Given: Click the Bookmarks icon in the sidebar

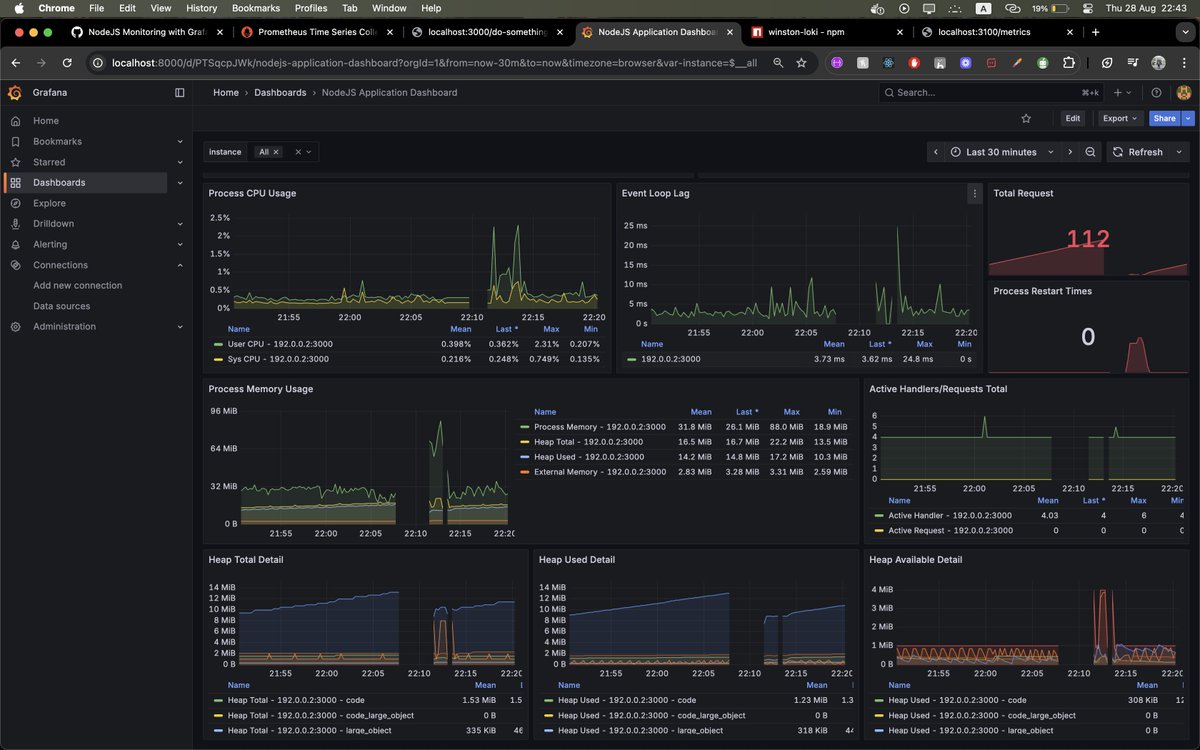Looking at the screenshot, I should pyautogui.click(x=15, y=141).
